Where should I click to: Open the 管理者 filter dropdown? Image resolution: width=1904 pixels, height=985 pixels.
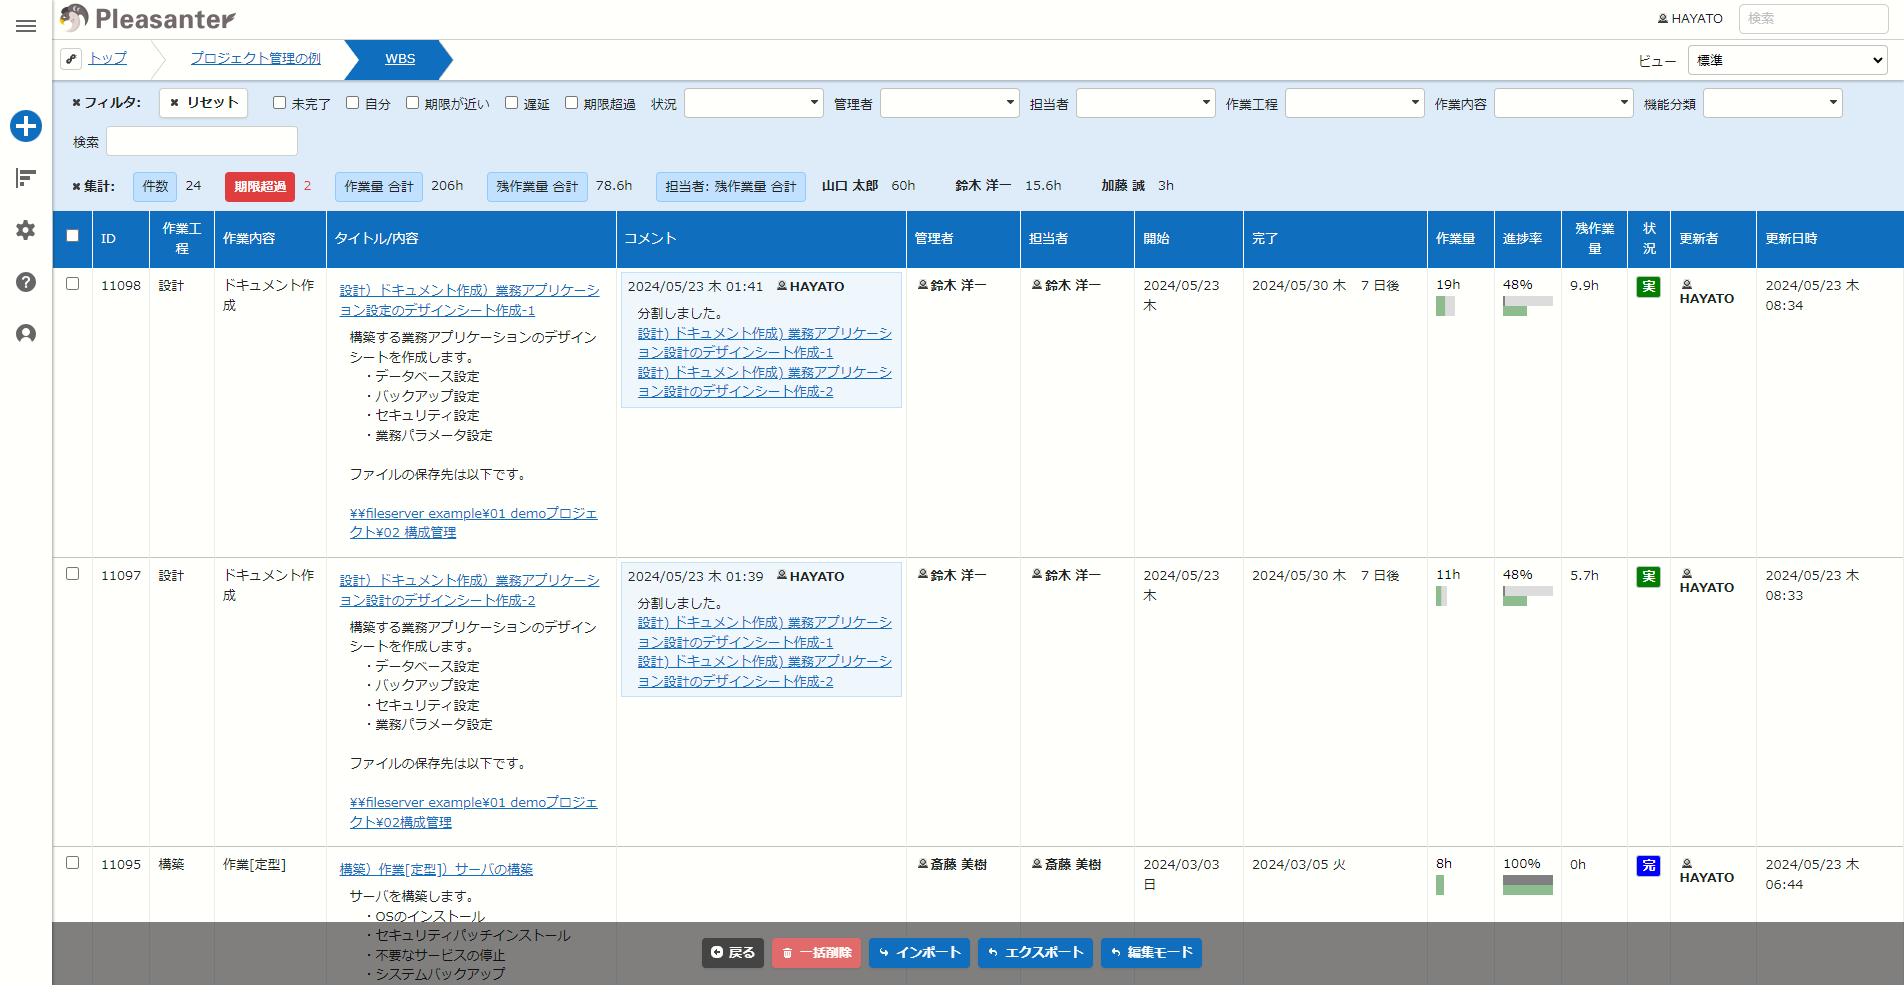(x=950, y=103)
